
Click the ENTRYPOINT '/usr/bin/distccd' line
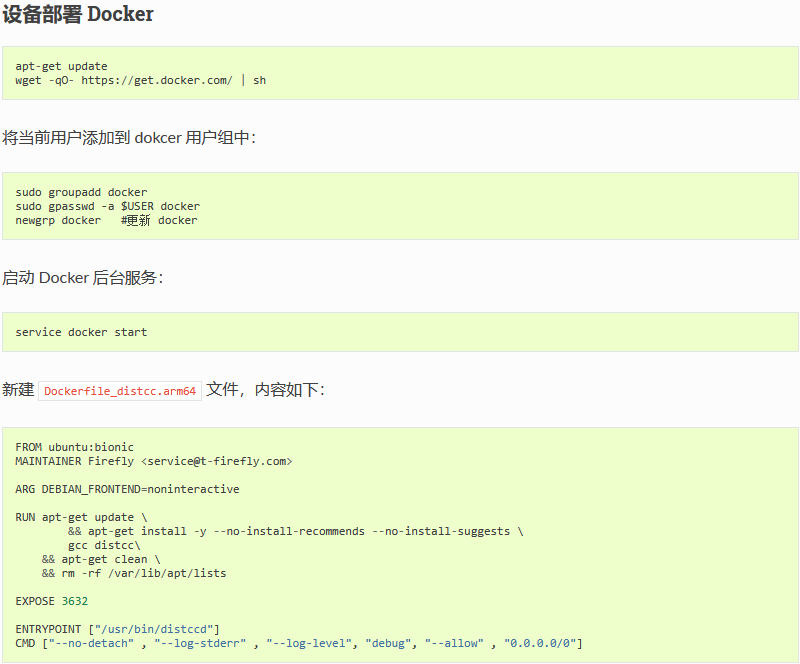pyautogui.click(x=117, y=629)
